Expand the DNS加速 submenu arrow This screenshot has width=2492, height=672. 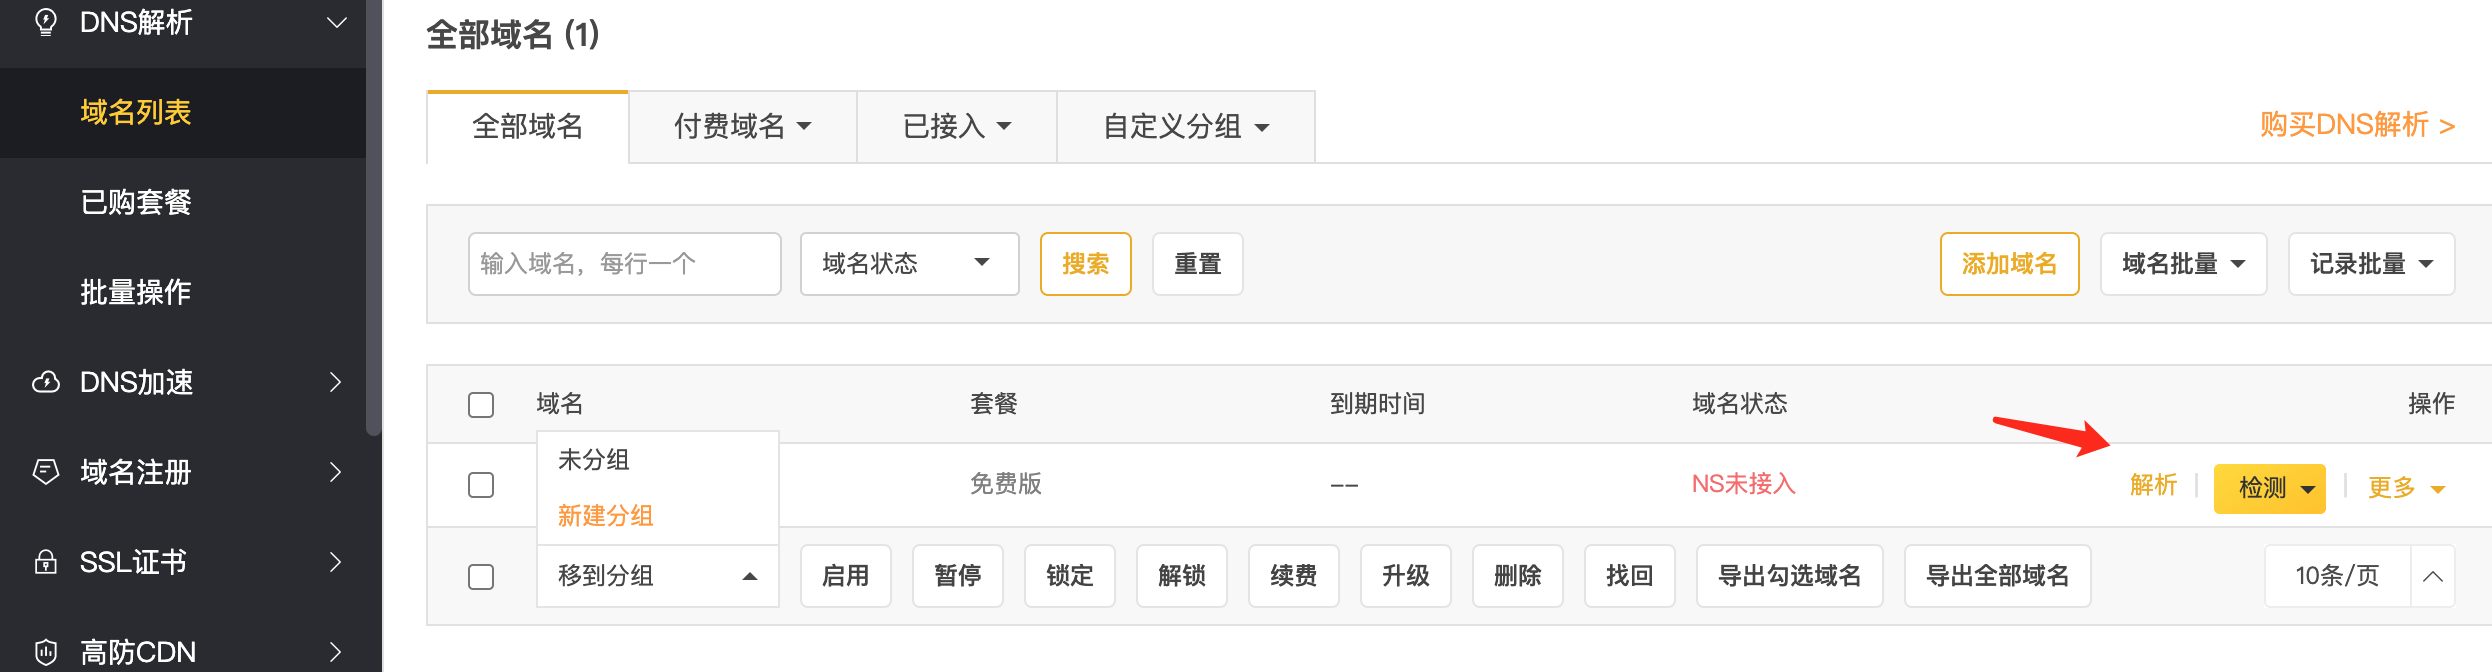point(336,382)
